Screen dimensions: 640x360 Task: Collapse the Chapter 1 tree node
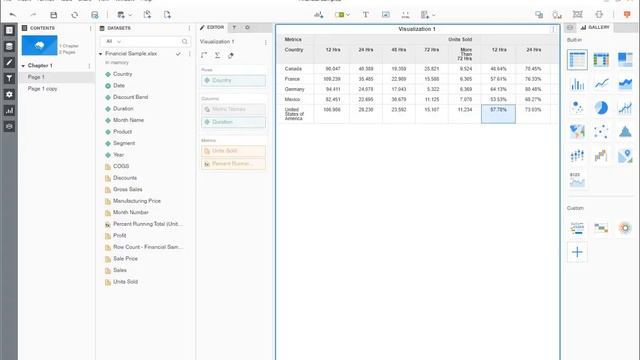23,65
